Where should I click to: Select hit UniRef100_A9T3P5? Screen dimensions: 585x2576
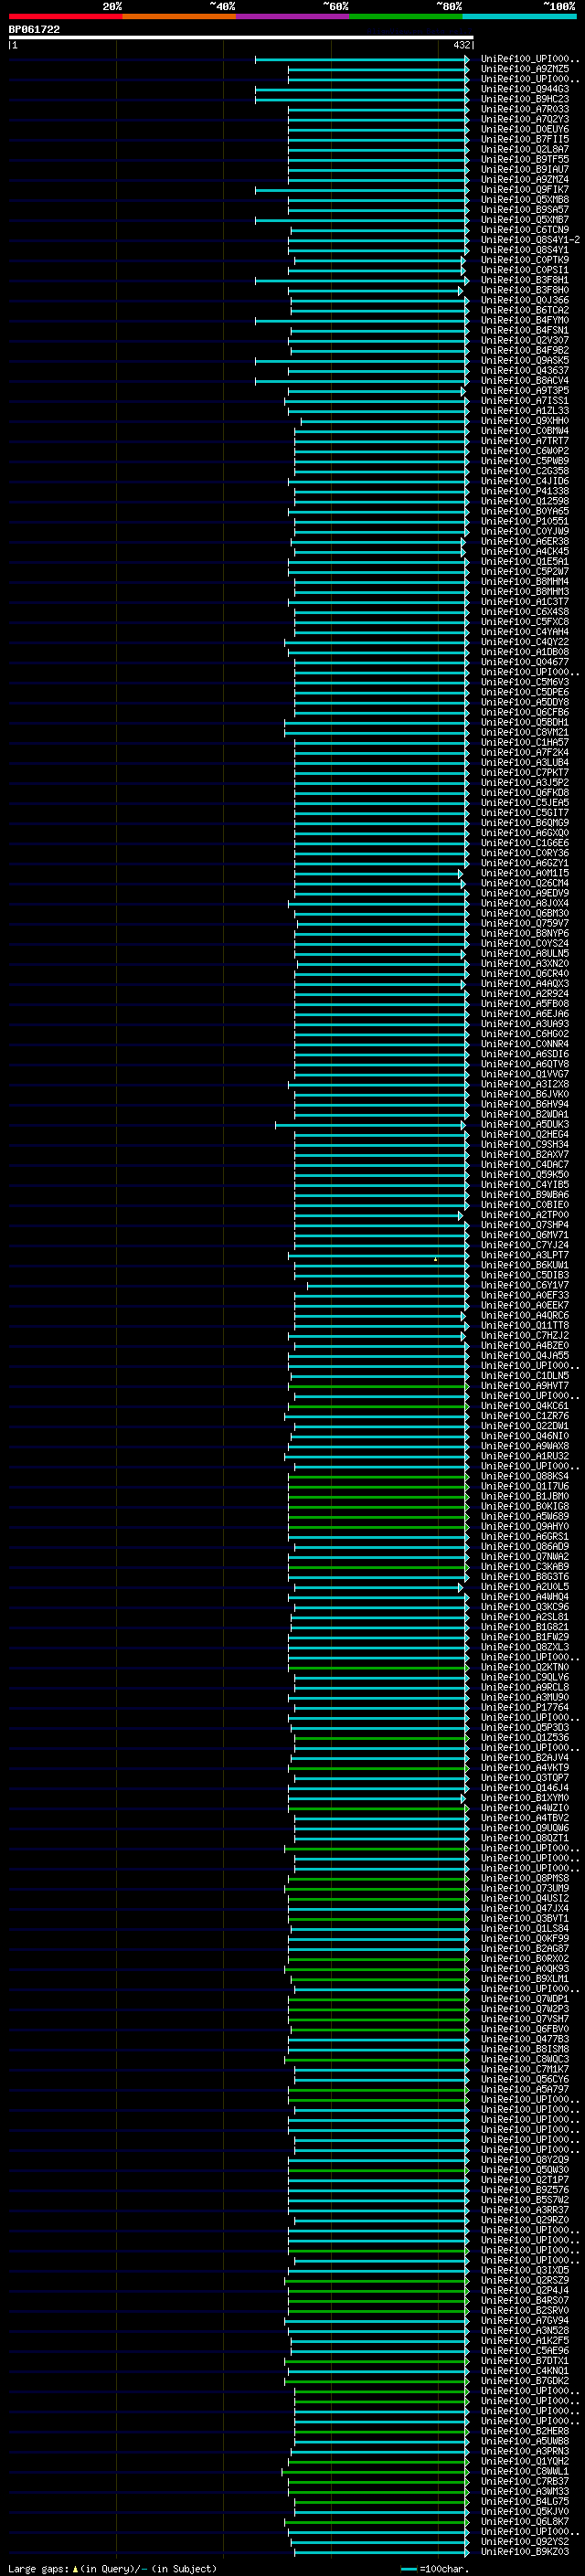coord(524,390)
